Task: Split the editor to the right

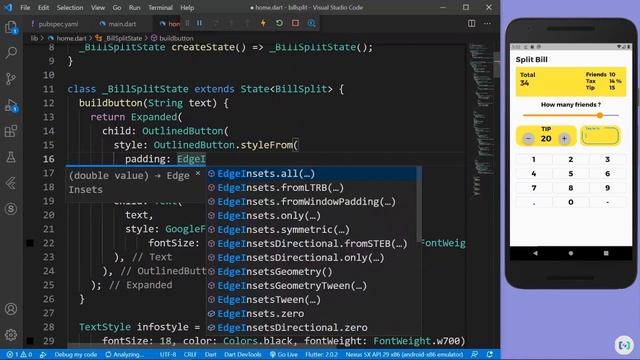Action: pyautogui.click(x=471, y=23)
